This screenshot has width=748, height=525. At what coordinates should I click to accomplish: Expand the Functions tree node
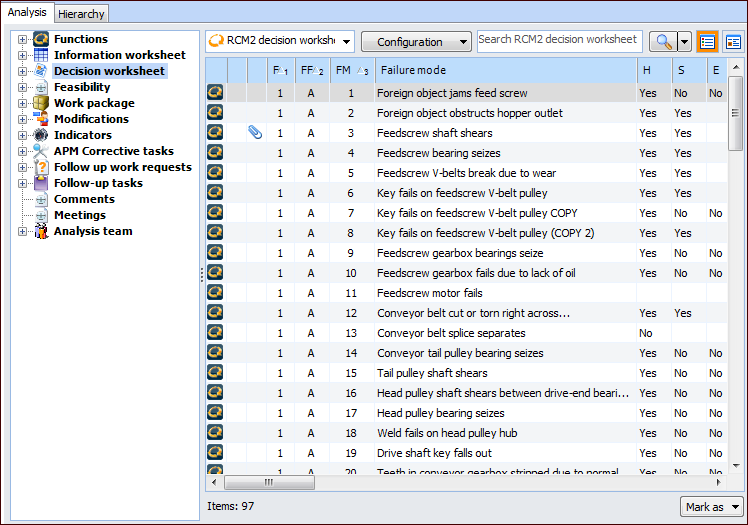(22, 39)
